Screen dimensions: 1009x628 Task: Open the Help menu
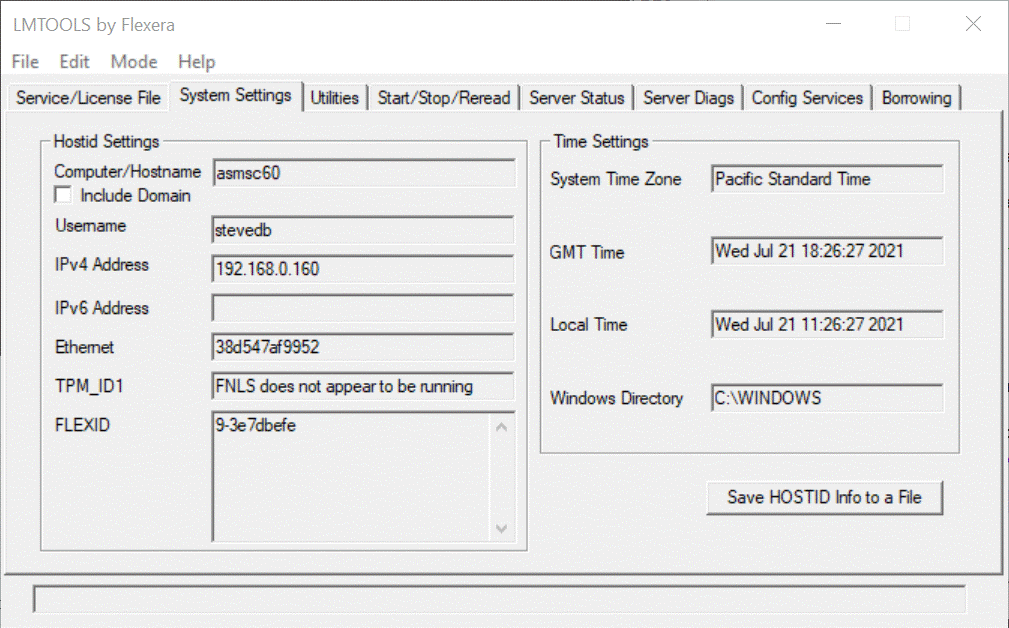tap(196, 62)
